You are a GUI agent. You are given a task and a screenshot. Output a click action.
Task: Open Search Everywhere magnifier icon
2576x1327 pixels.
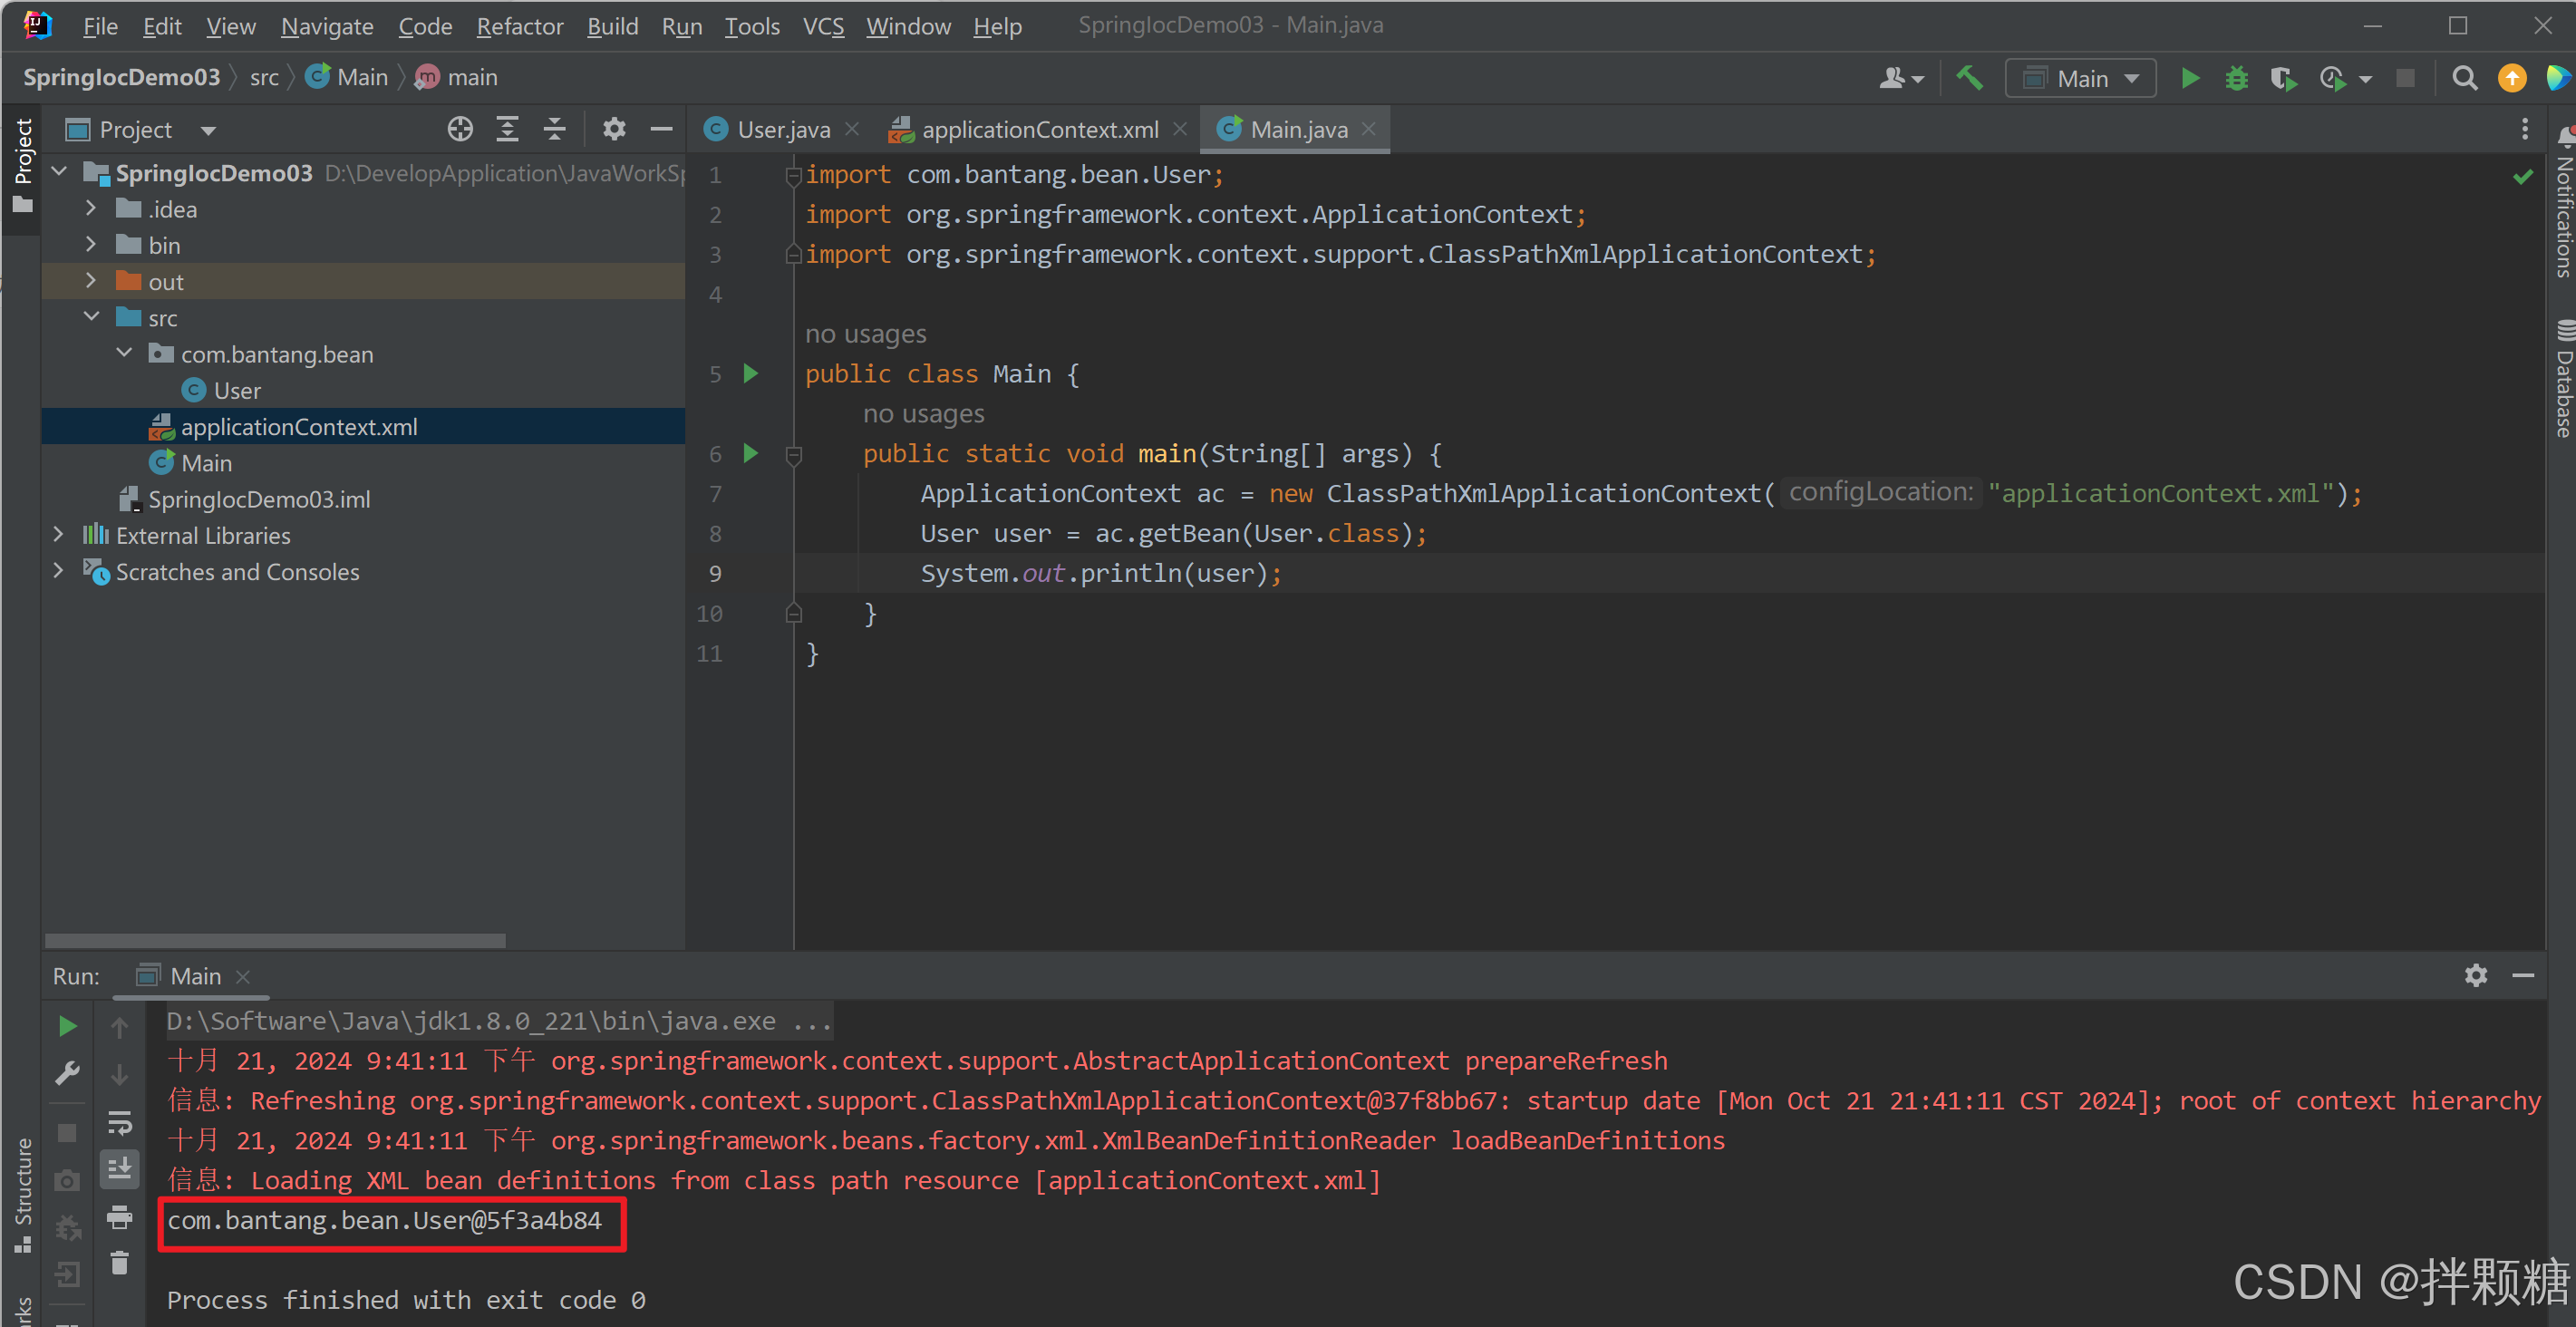(2464, 78)
